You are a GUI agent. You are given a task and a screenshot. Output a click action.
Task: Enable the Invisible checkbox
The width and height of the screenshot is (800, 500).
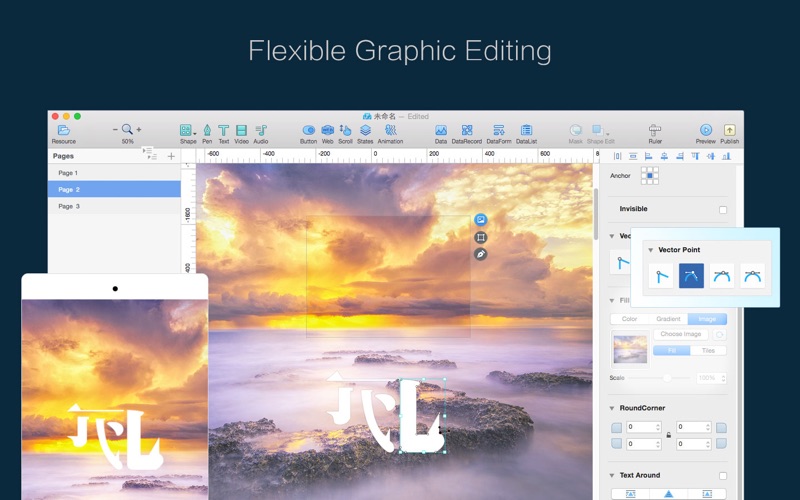[723, 210]
